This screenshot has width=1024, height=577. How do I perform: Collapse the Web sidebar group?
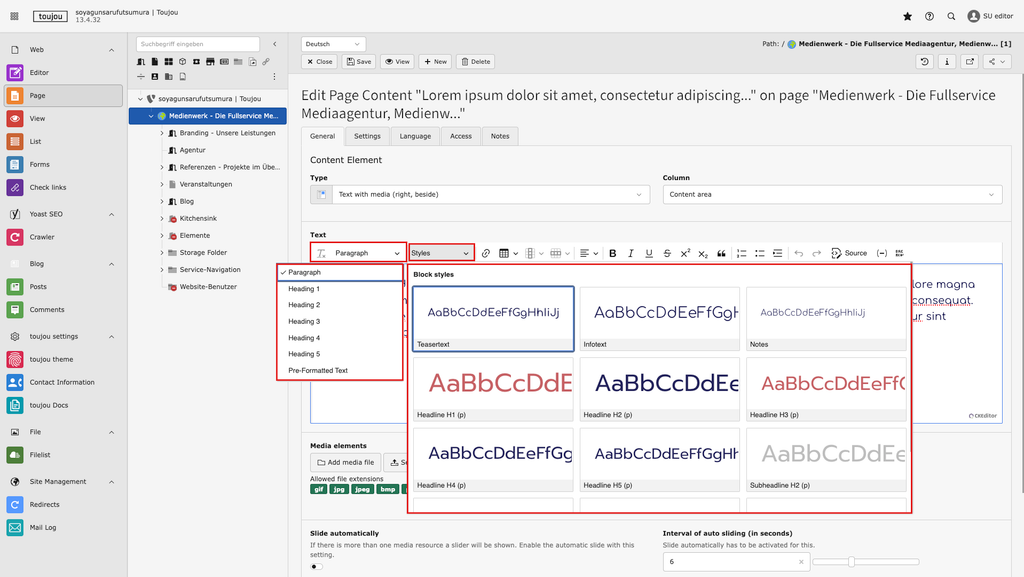[111, 50]
